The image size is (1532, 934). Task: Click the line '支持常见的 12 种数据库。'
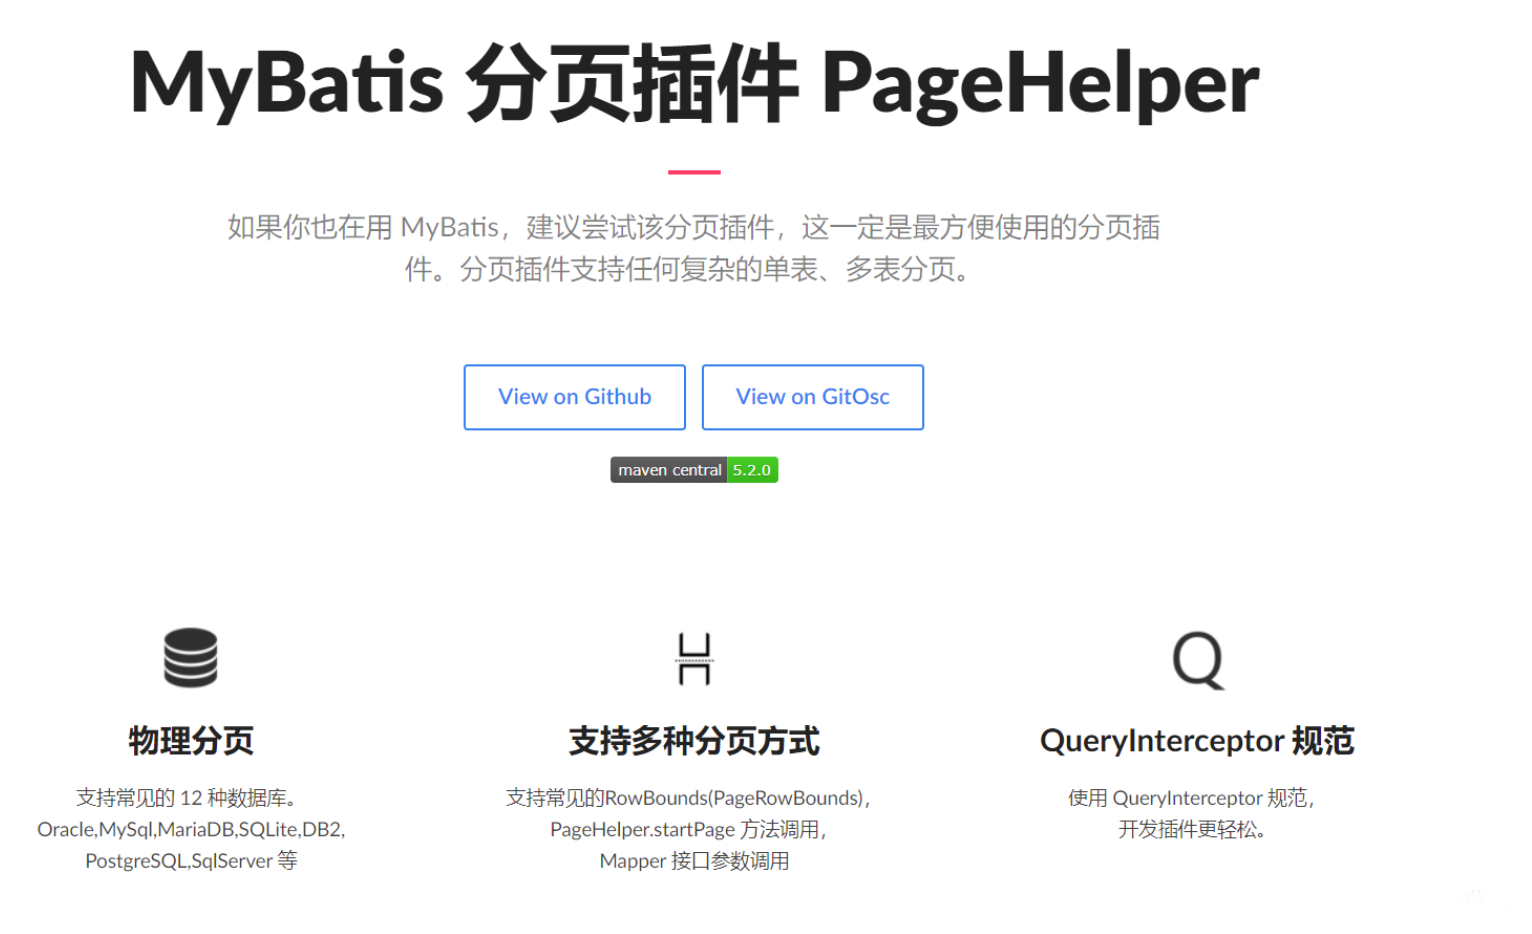coord(187,798)
